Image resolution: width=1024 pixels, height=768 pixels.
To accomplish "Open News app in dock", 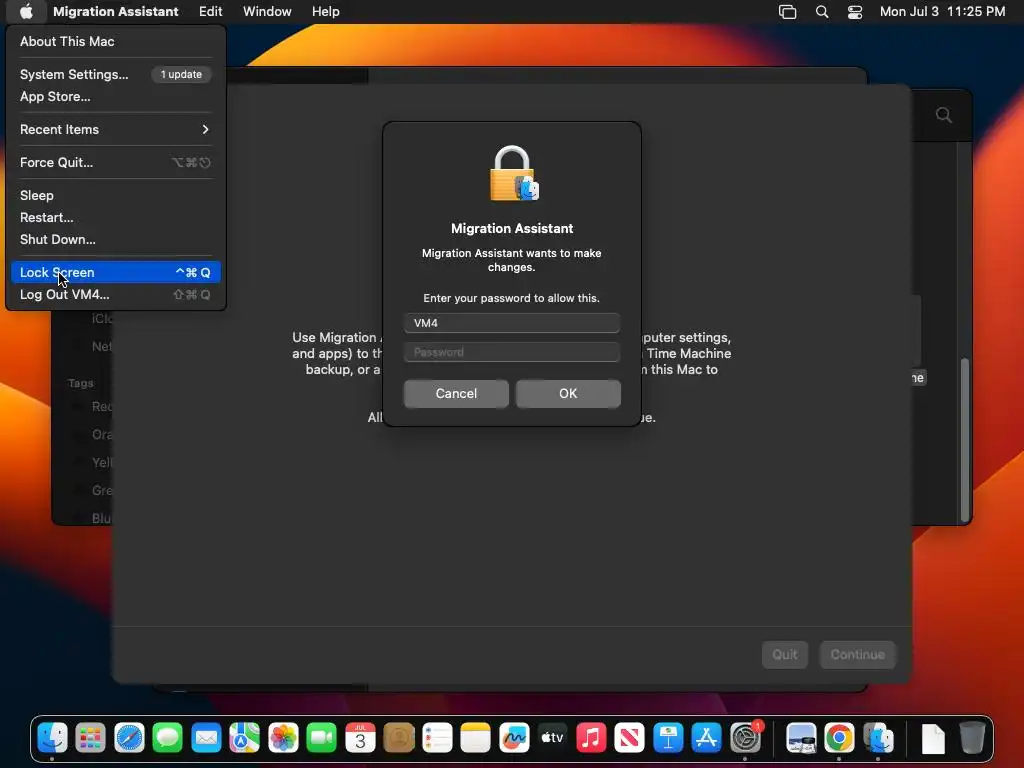I will point(630,738).
